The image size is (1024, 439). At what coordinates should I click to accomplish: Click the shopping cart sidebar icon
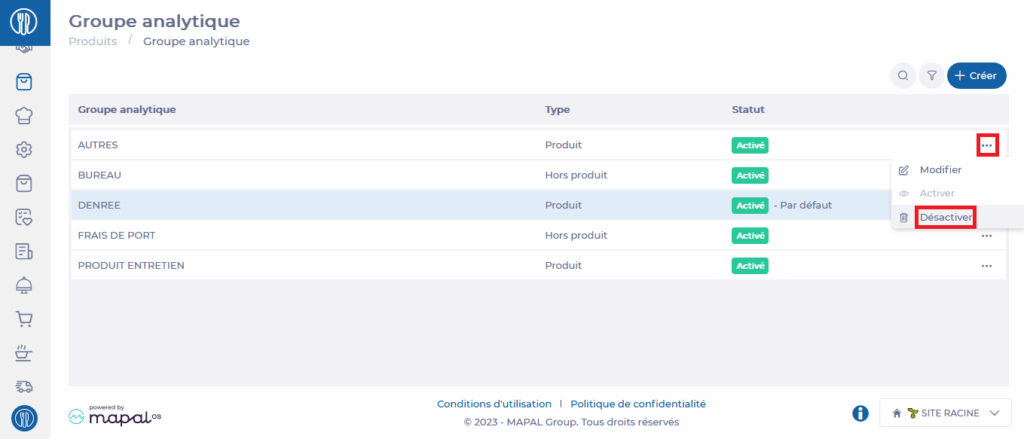coord(25,319)
